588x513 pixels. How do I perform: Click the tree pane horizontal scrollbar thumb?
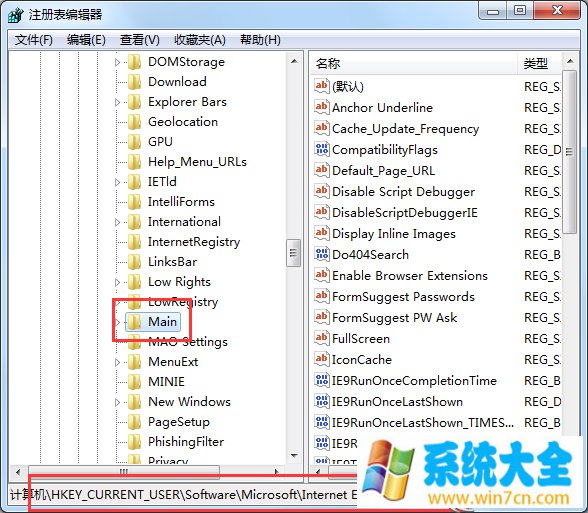(124, 471)
